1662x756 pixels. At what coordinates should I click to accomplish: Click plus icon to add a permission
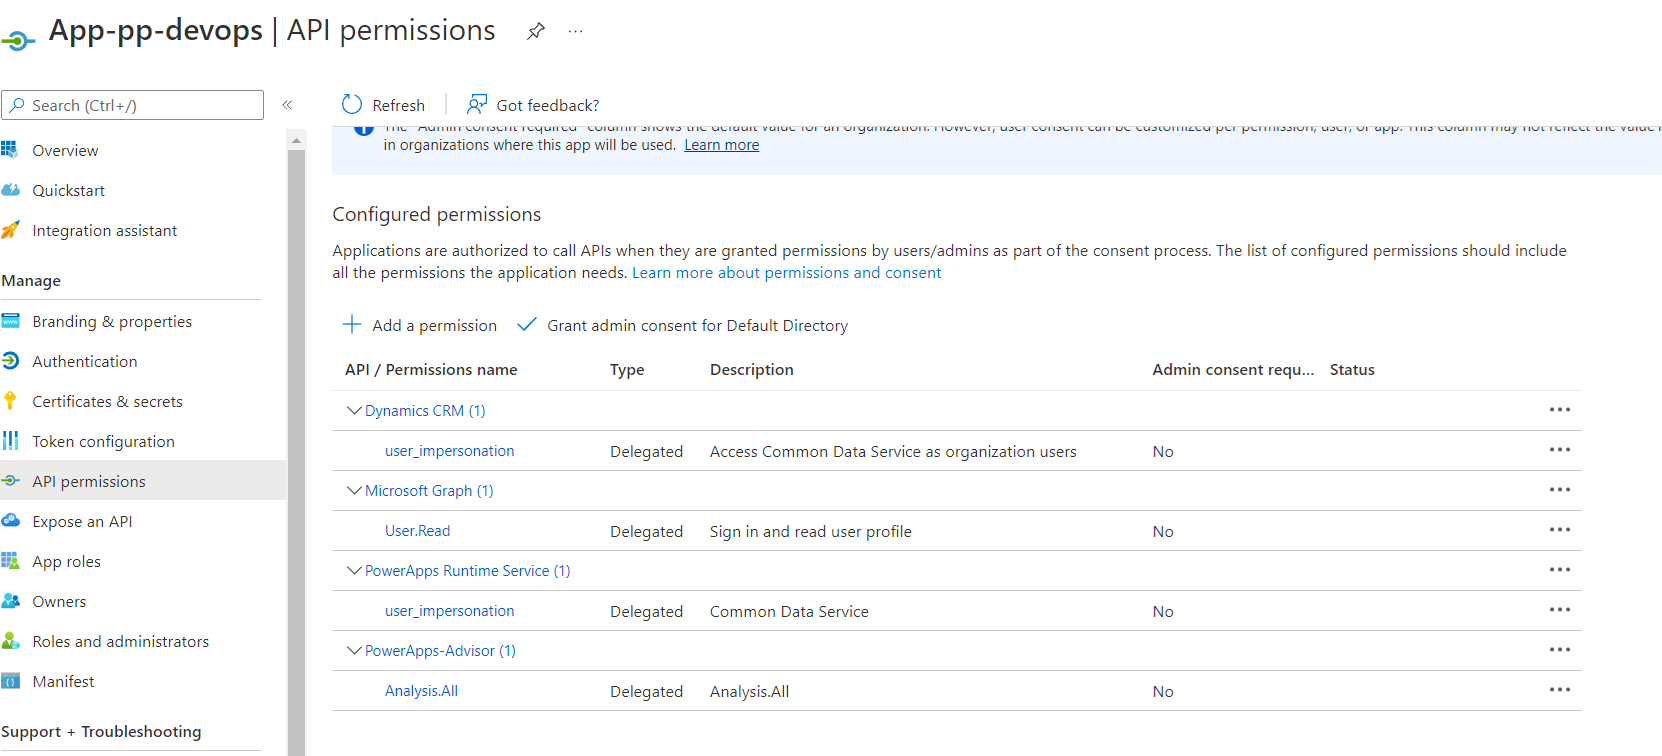pos(352,325)
